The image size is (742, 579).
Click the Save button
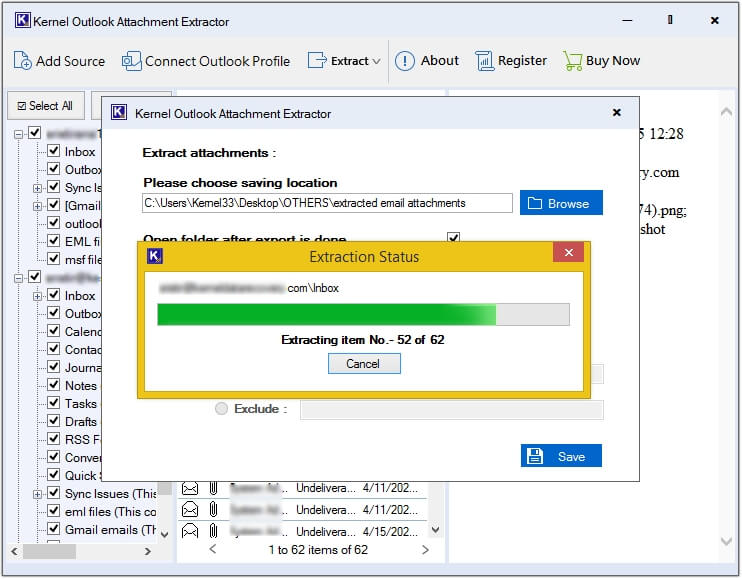click(x=561, y=456)
